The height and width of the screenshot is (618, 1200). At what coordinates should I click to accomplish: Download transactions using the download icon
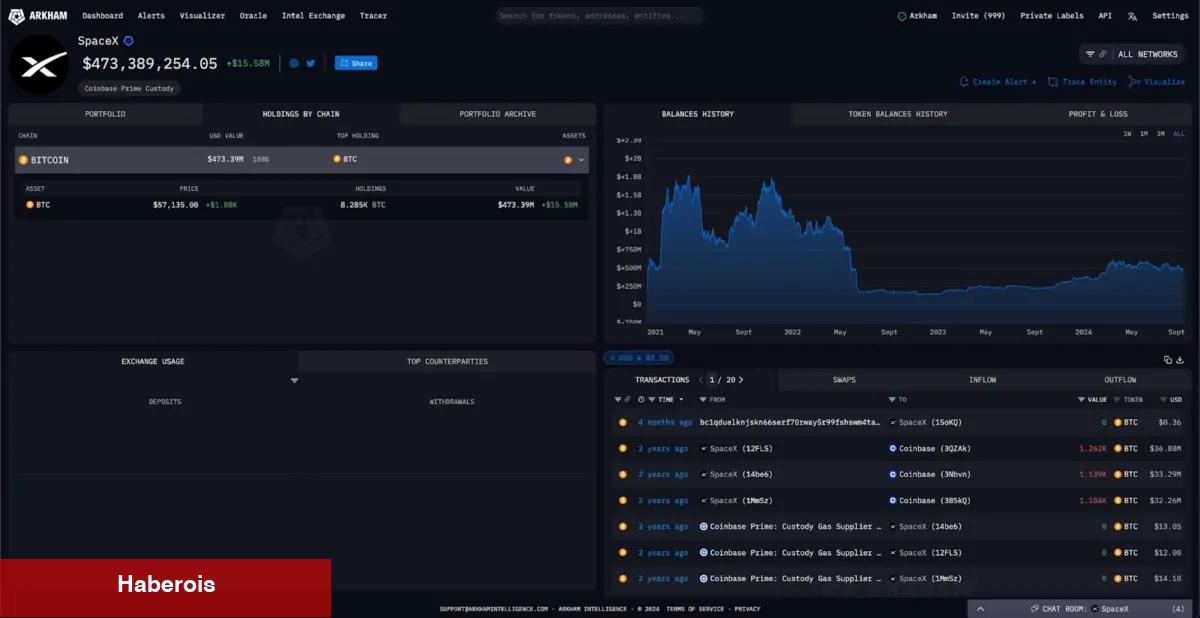tap(1180, 360)
